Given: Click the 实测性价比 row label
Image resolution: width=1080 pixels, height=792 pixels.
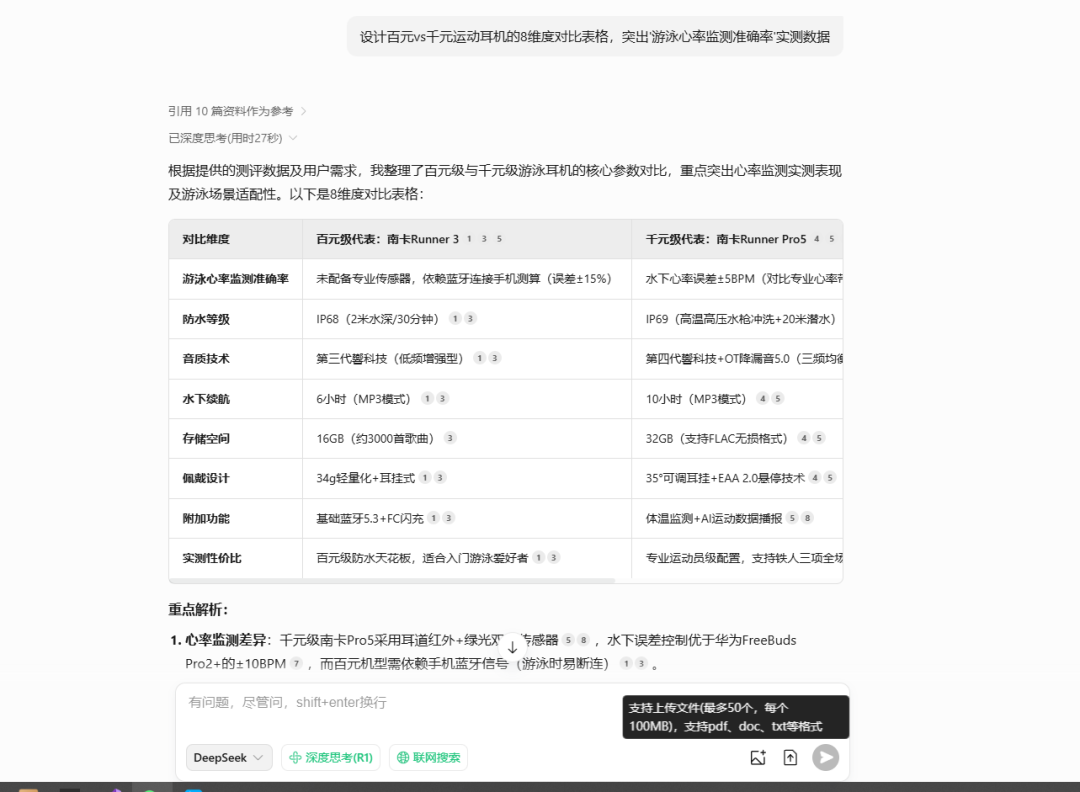Looking at the screenshot, I should click(211, 558).
